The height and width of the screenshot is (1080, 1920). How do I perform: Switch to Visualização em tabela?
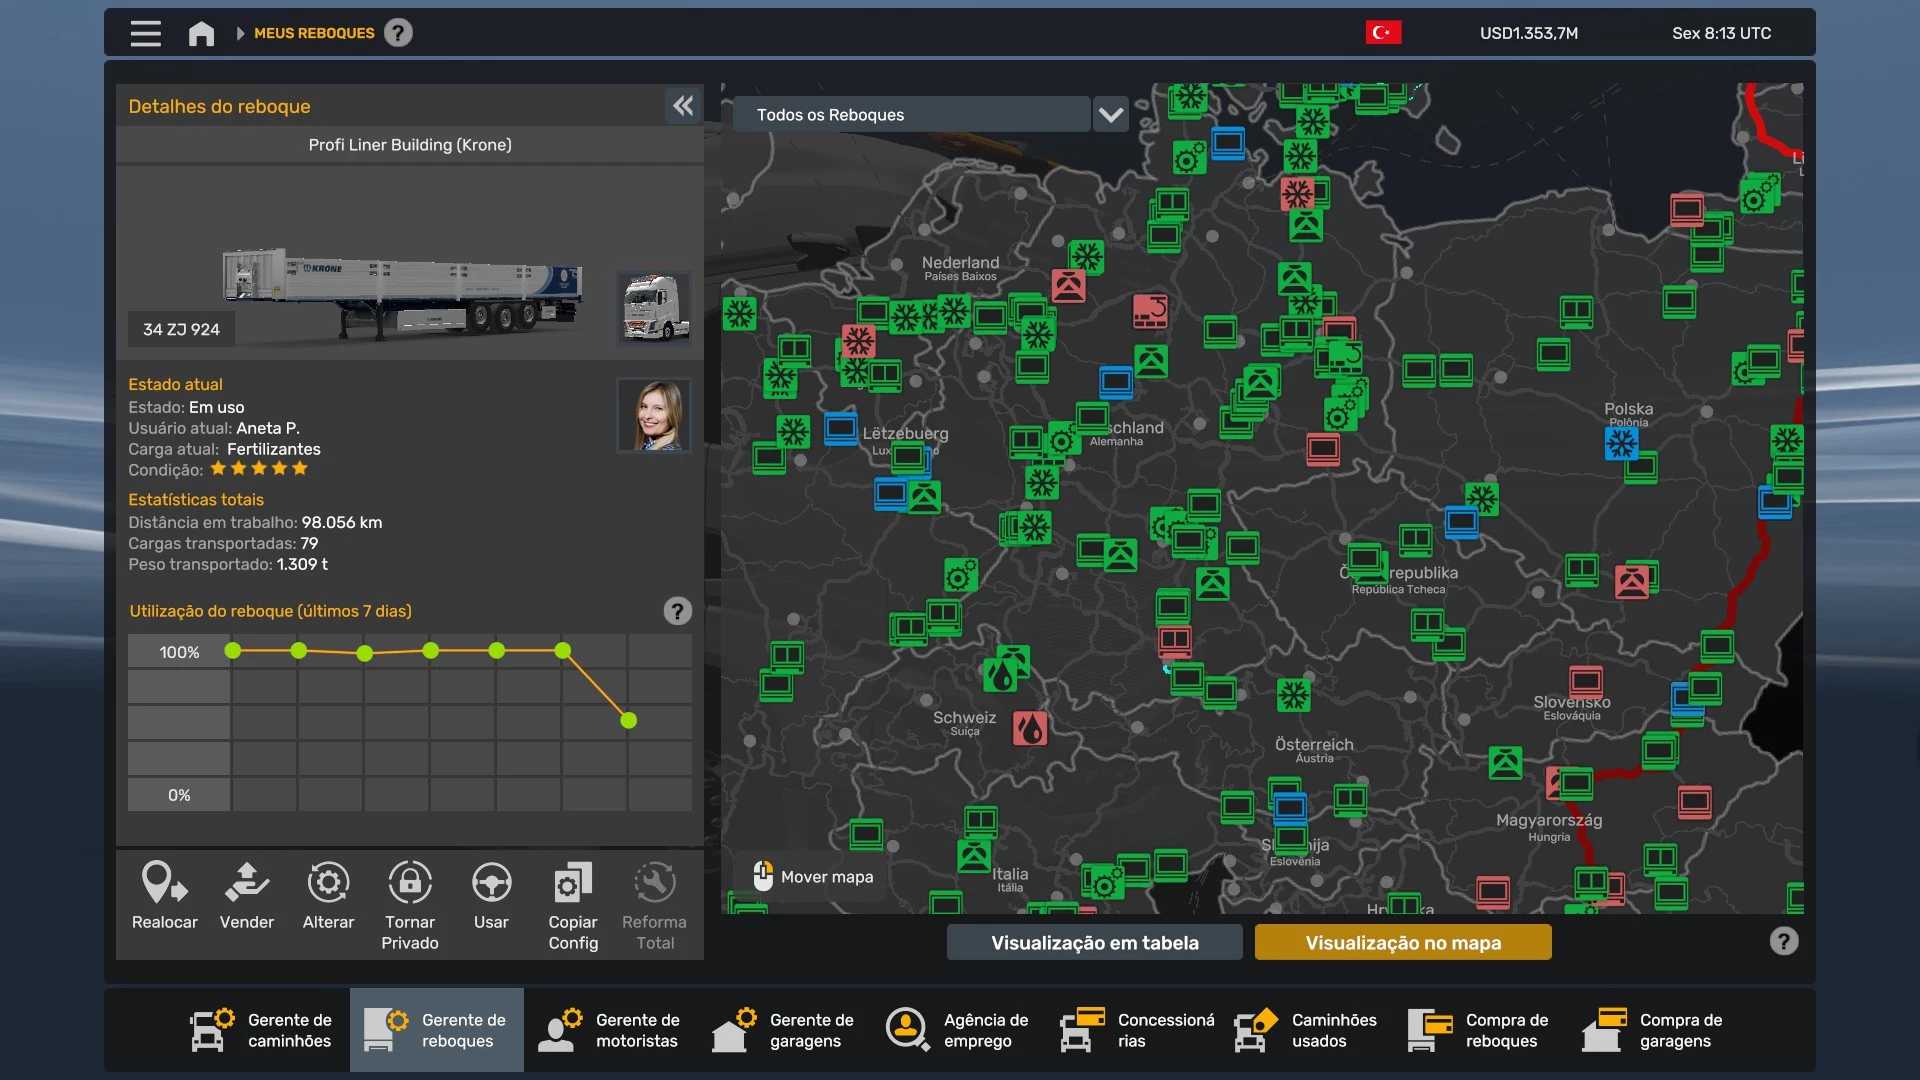coord(1094,942)
